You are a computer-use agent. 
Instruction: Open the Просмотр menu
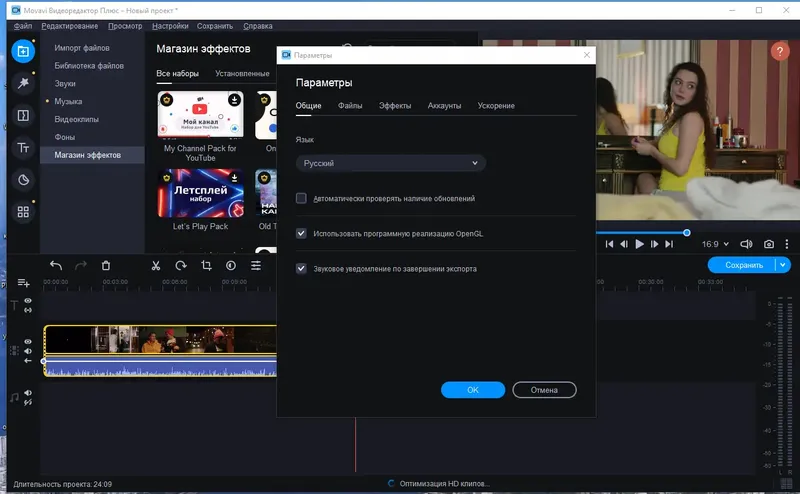[x=125, y=26]
